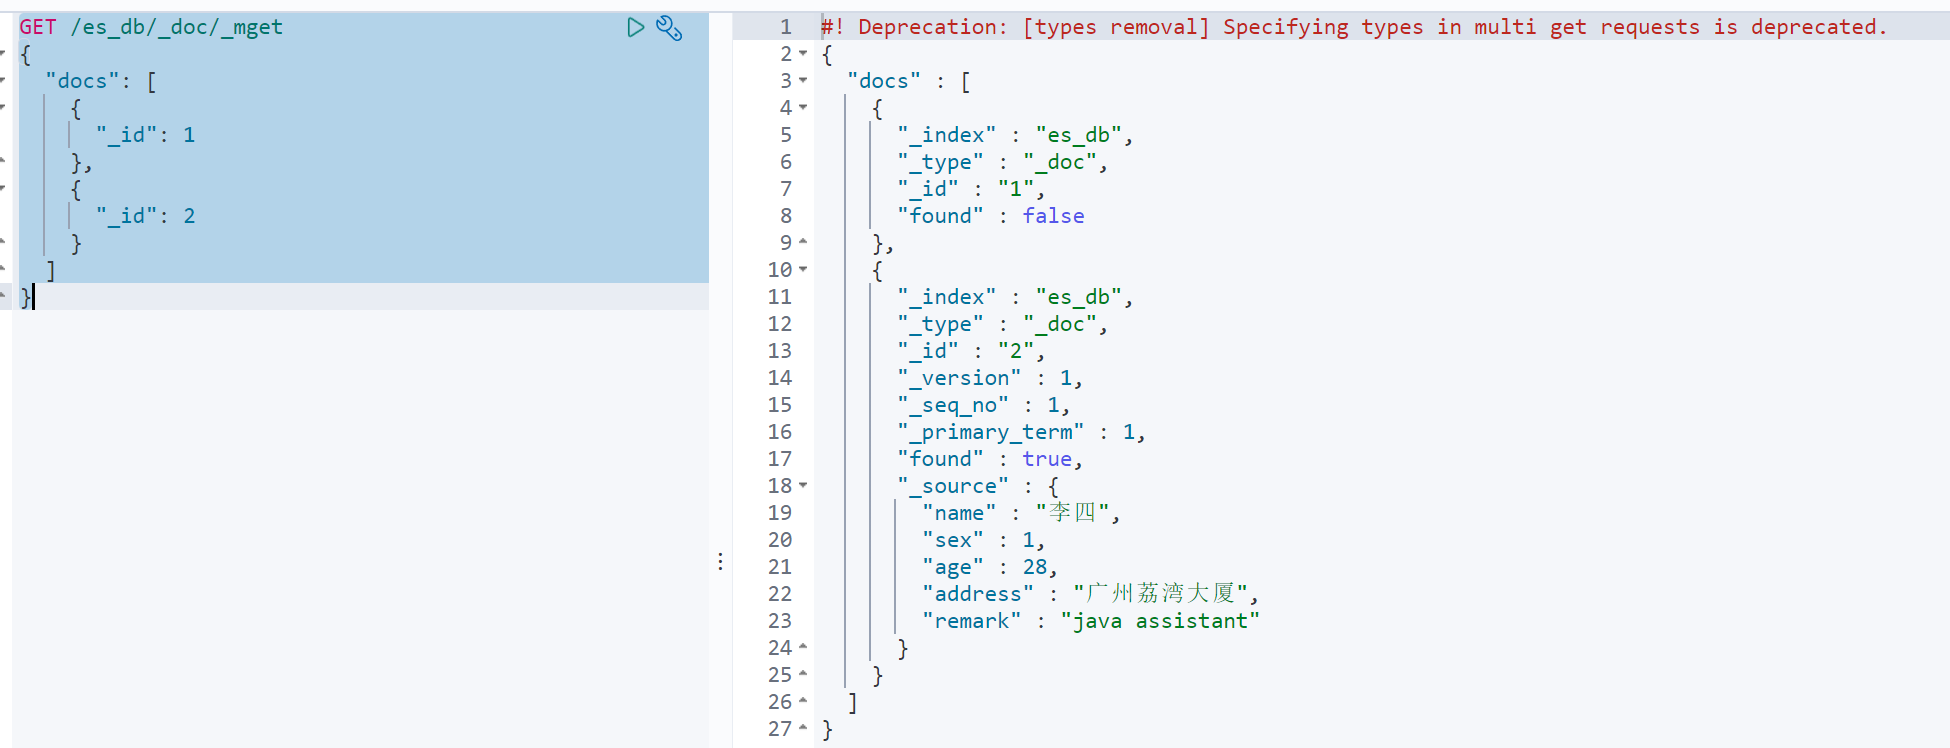Click the "_id" : "1" response line

click(971, 189)
